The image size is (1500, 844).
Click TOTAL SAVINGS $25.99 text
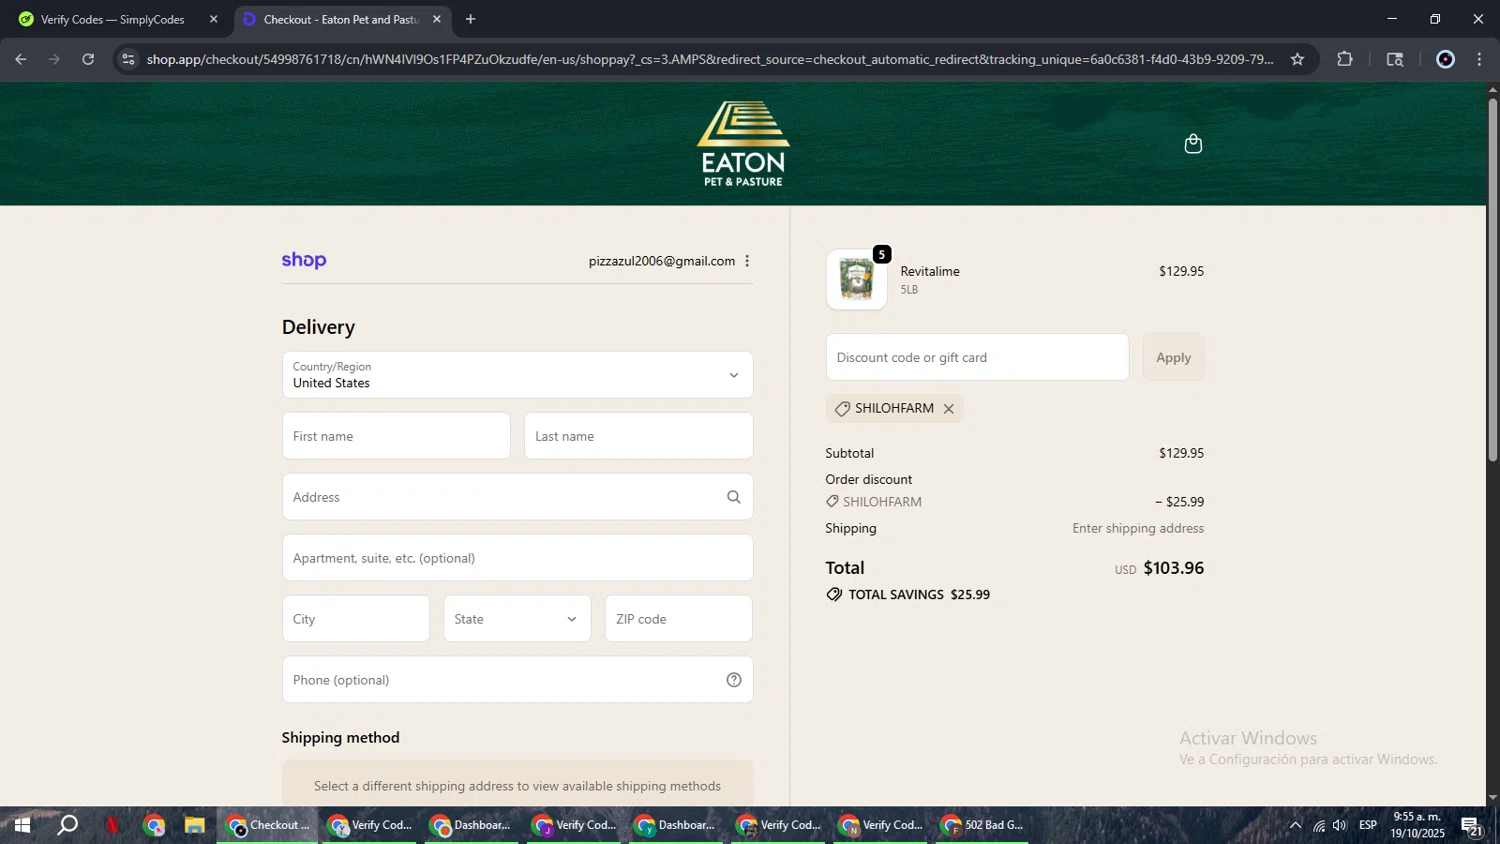(x=919, y=595)
